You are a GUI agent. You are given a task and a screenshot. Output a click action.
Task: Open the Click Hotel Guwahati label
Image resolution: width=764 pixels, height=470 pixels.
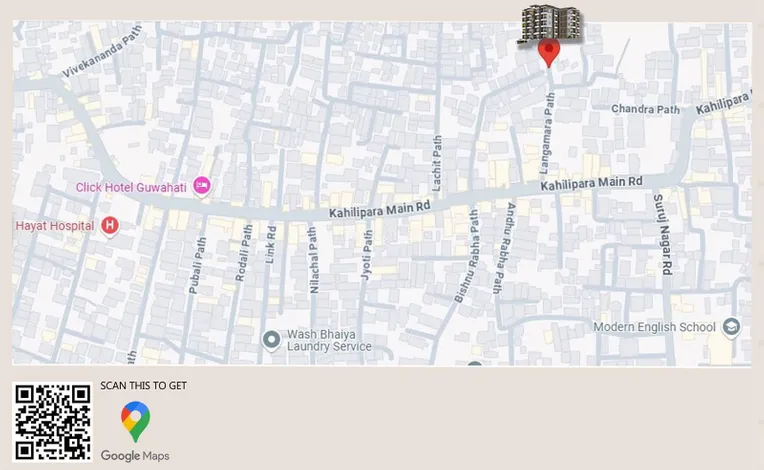[x=131, y=188]
